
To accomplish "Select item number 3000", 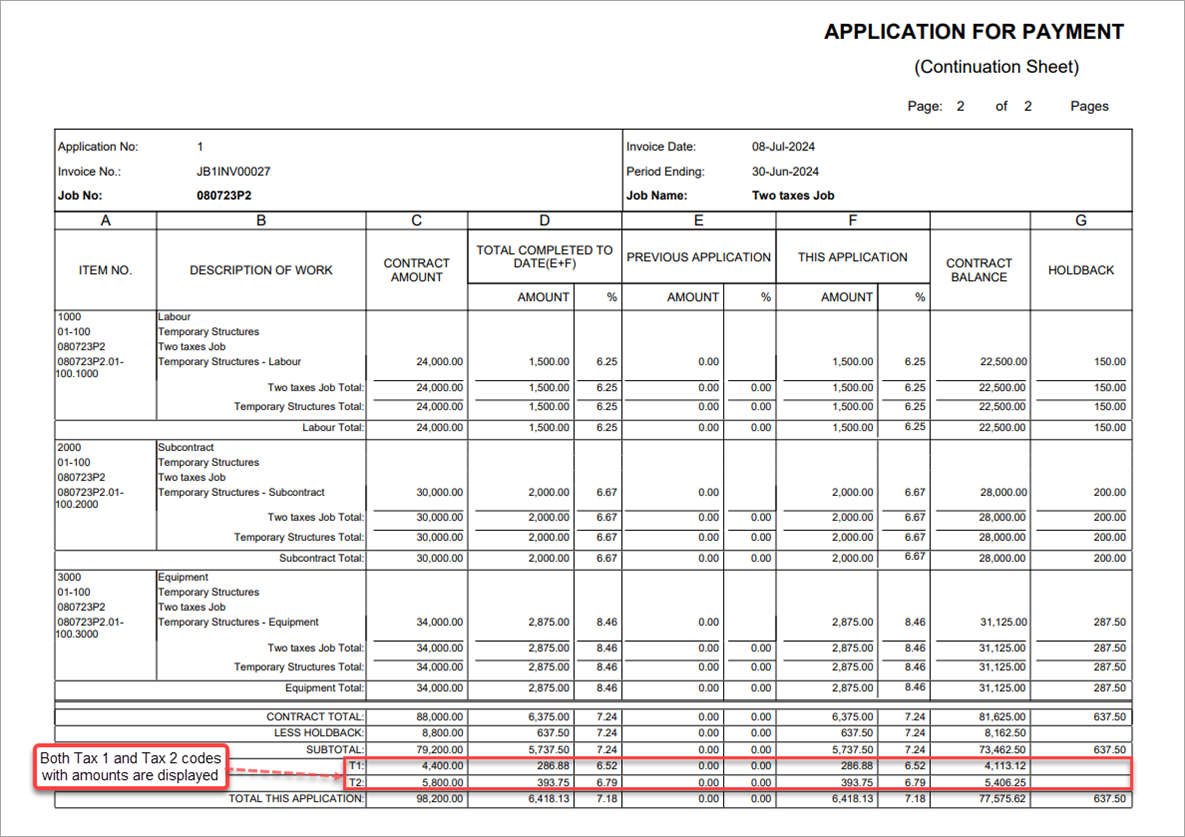I will pyautogui.click(x=69, y=577).
